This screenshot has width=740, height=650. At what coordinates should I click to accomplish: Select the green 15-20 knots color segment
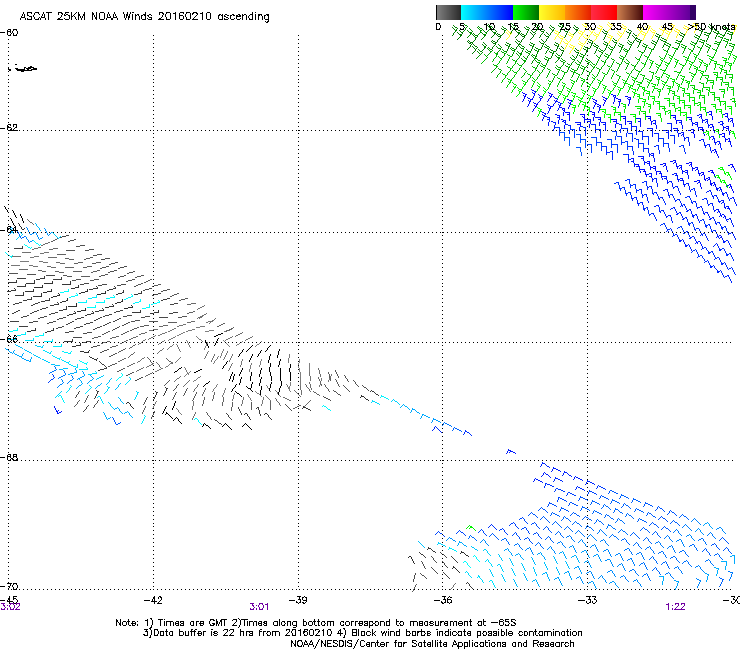tap(526, 12)
